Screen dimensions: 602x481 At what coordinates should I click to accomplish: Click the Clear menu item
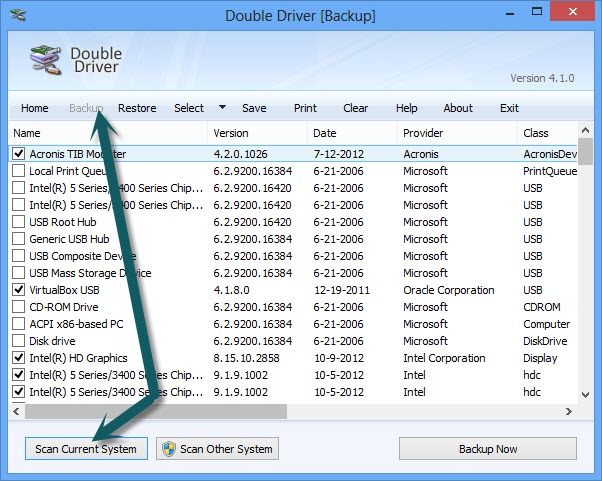pyautogui.click(x=356, y=108)
